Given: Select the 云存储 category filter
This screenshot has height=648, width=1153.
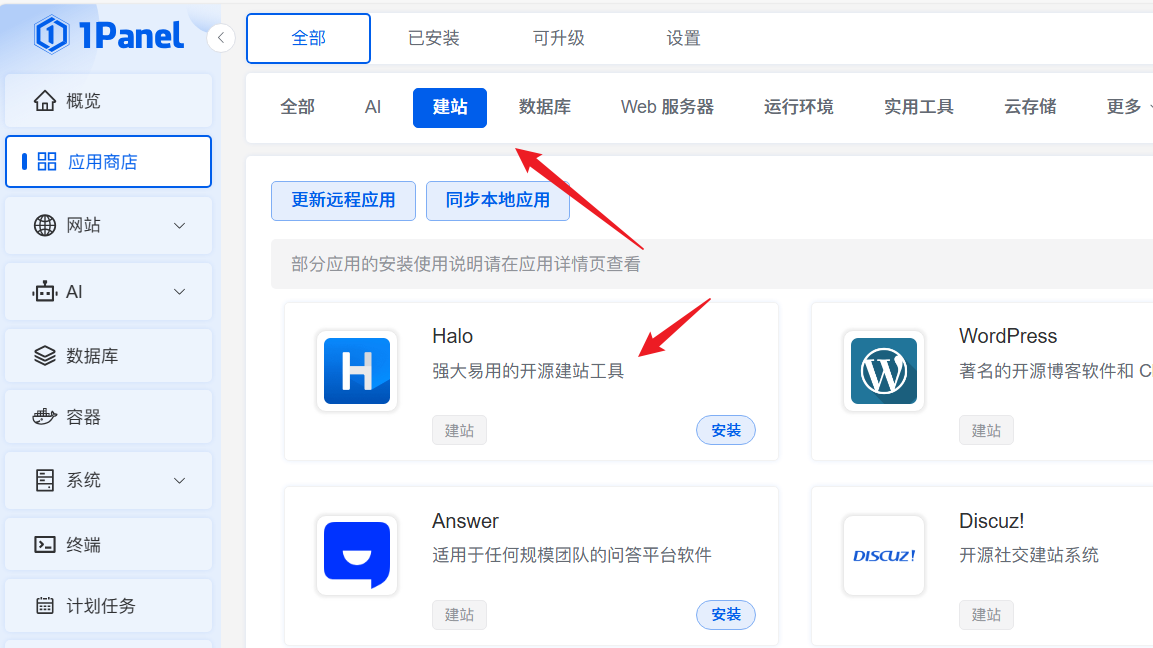Looking at the screenshot, I should tap(1031, 107).
